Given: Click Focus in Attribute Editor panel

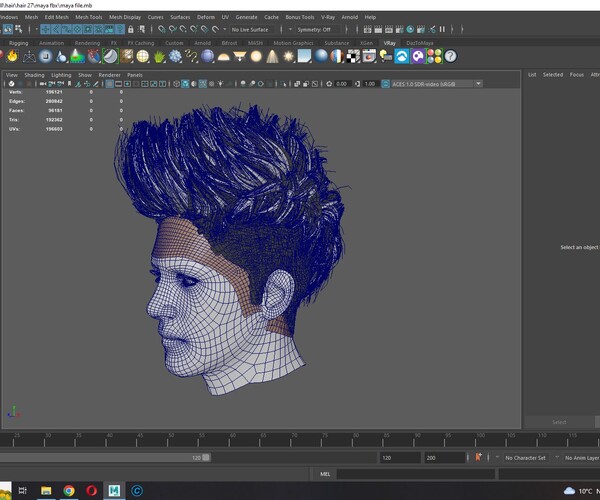Looking at the screenshot, I should coord(577,75).
